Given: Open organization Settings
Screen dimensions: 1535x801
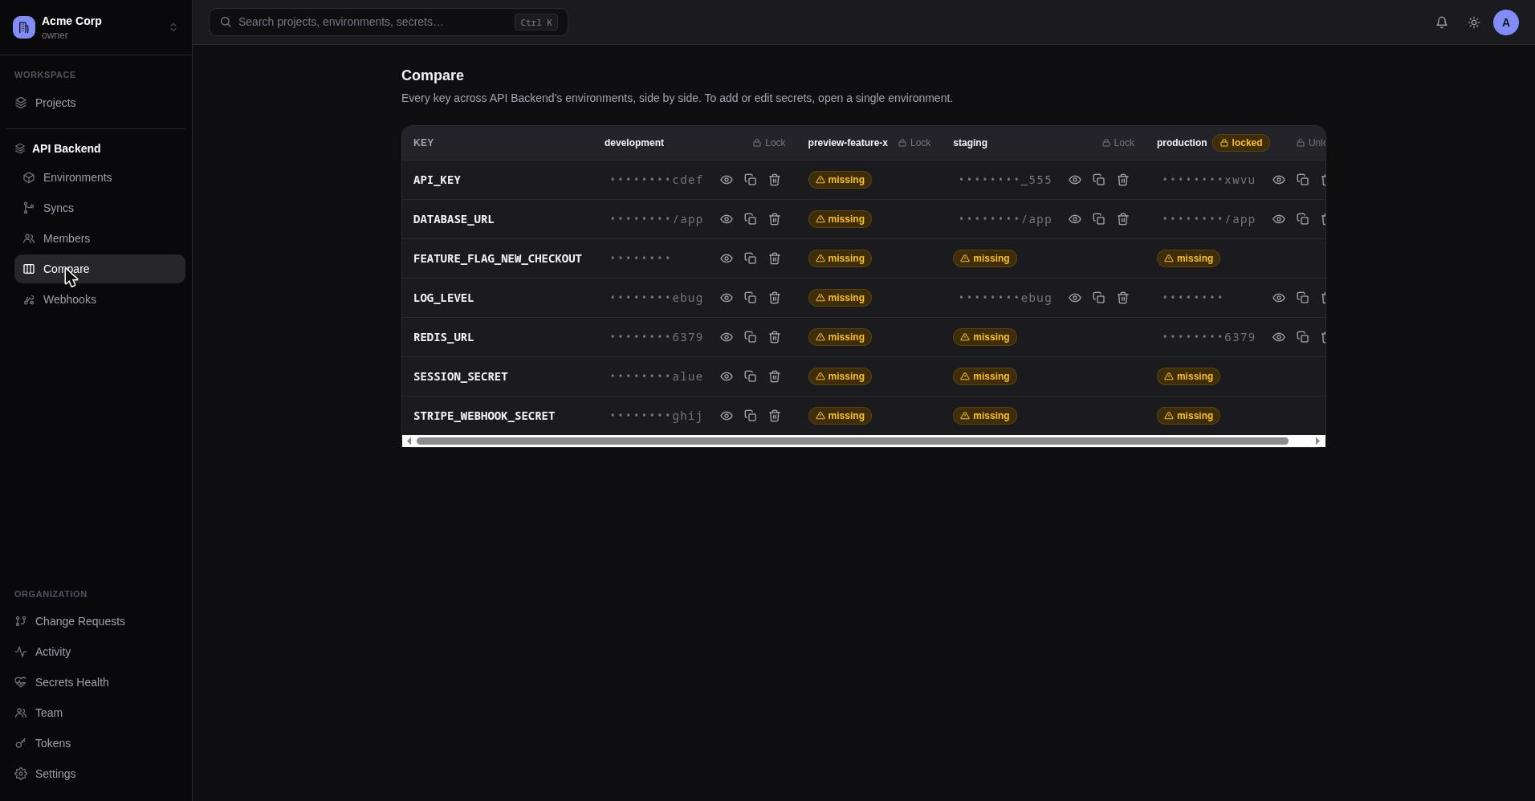Looking at the screenshot, I should point(96,774).
